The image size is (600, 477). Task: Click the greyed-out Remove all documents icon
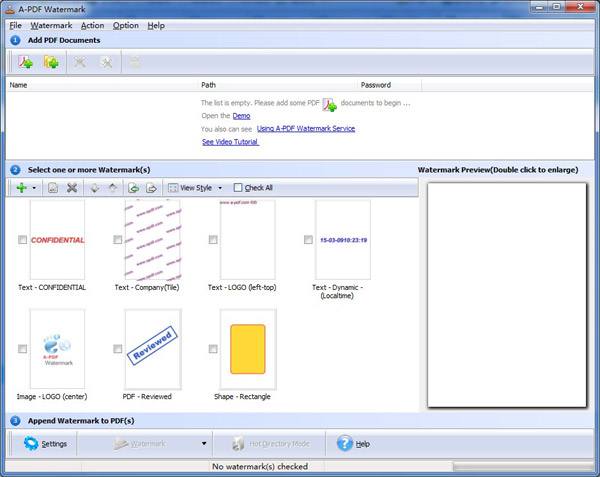tap(106, 62)
